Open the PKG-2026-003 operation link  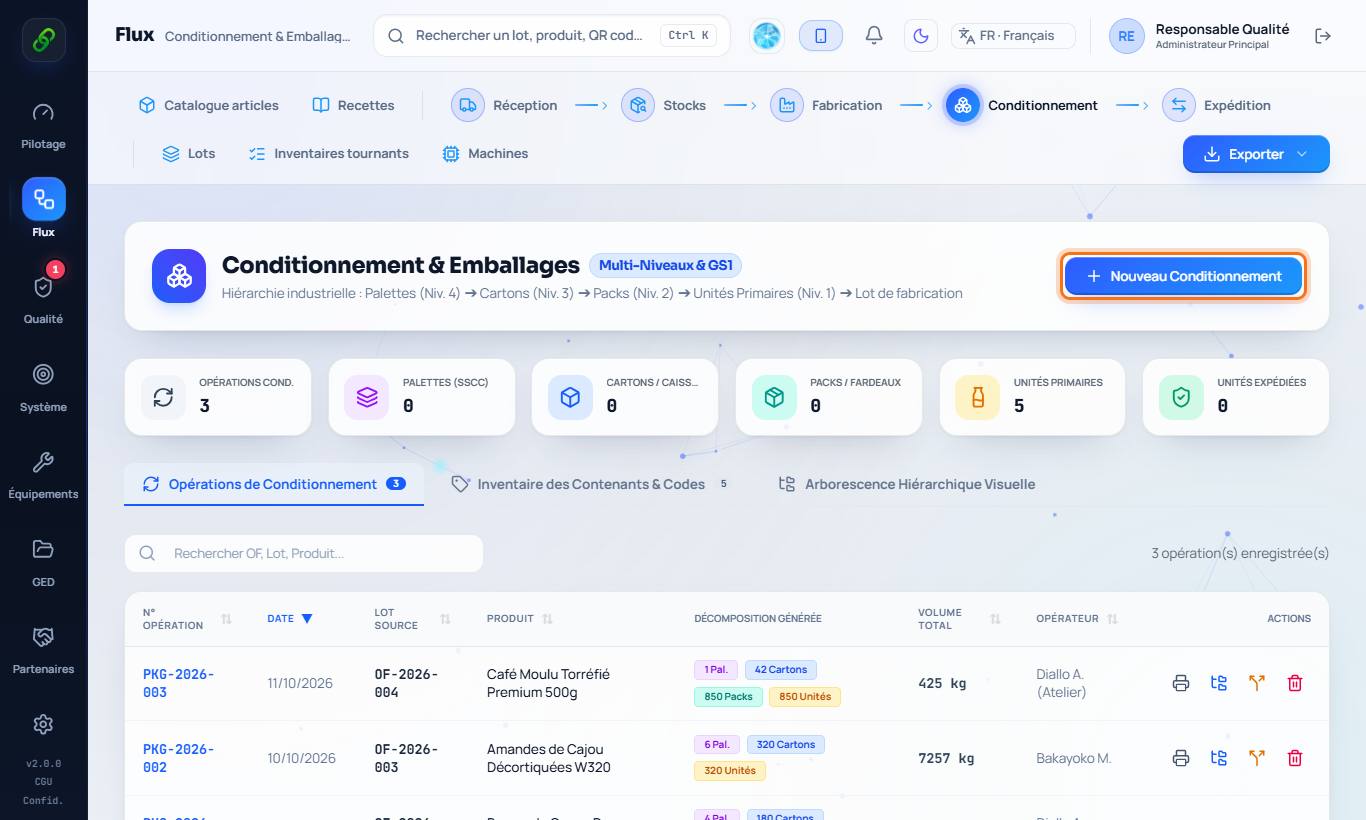click(179, 683)
